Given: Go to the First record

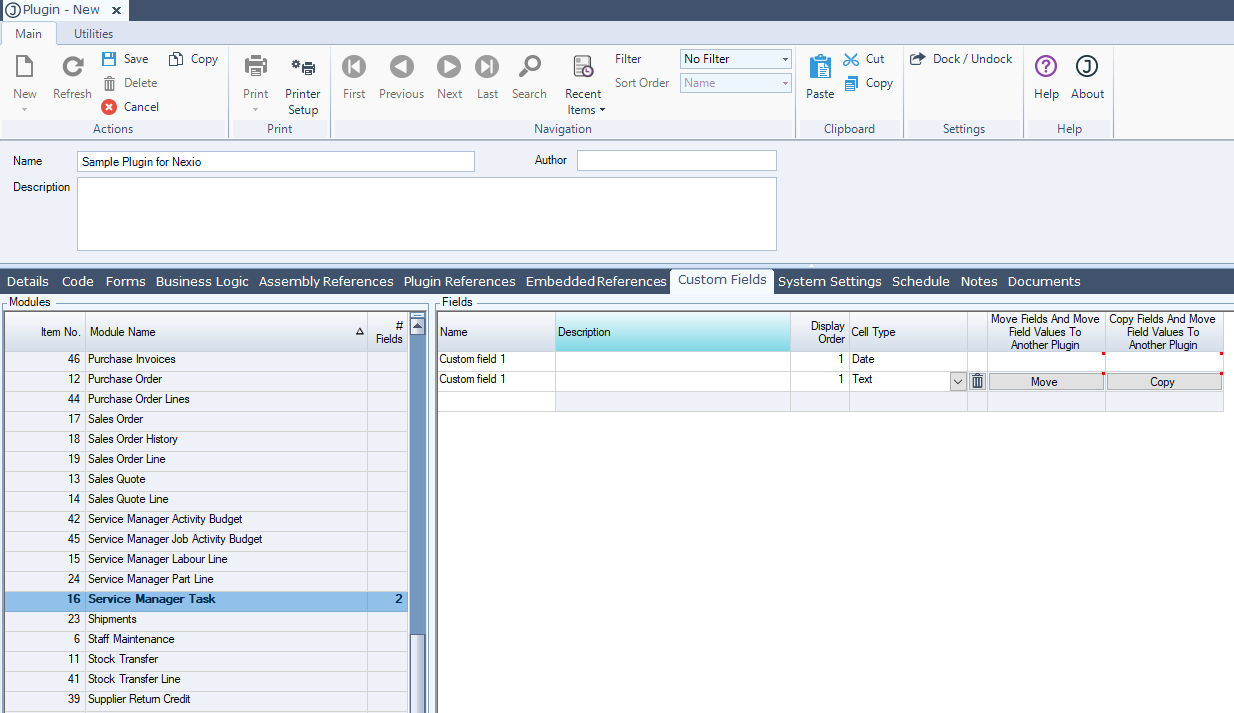Looking at the screenshot, I should [354, 67].
